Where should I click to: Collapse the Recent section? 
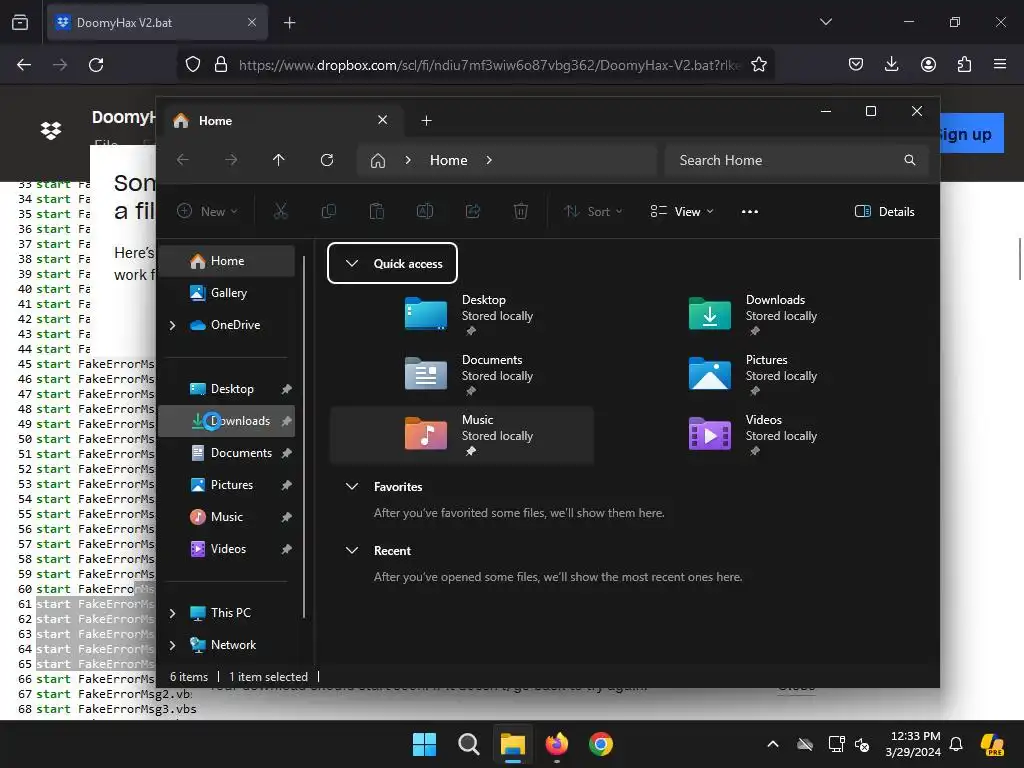coord(352,551)
